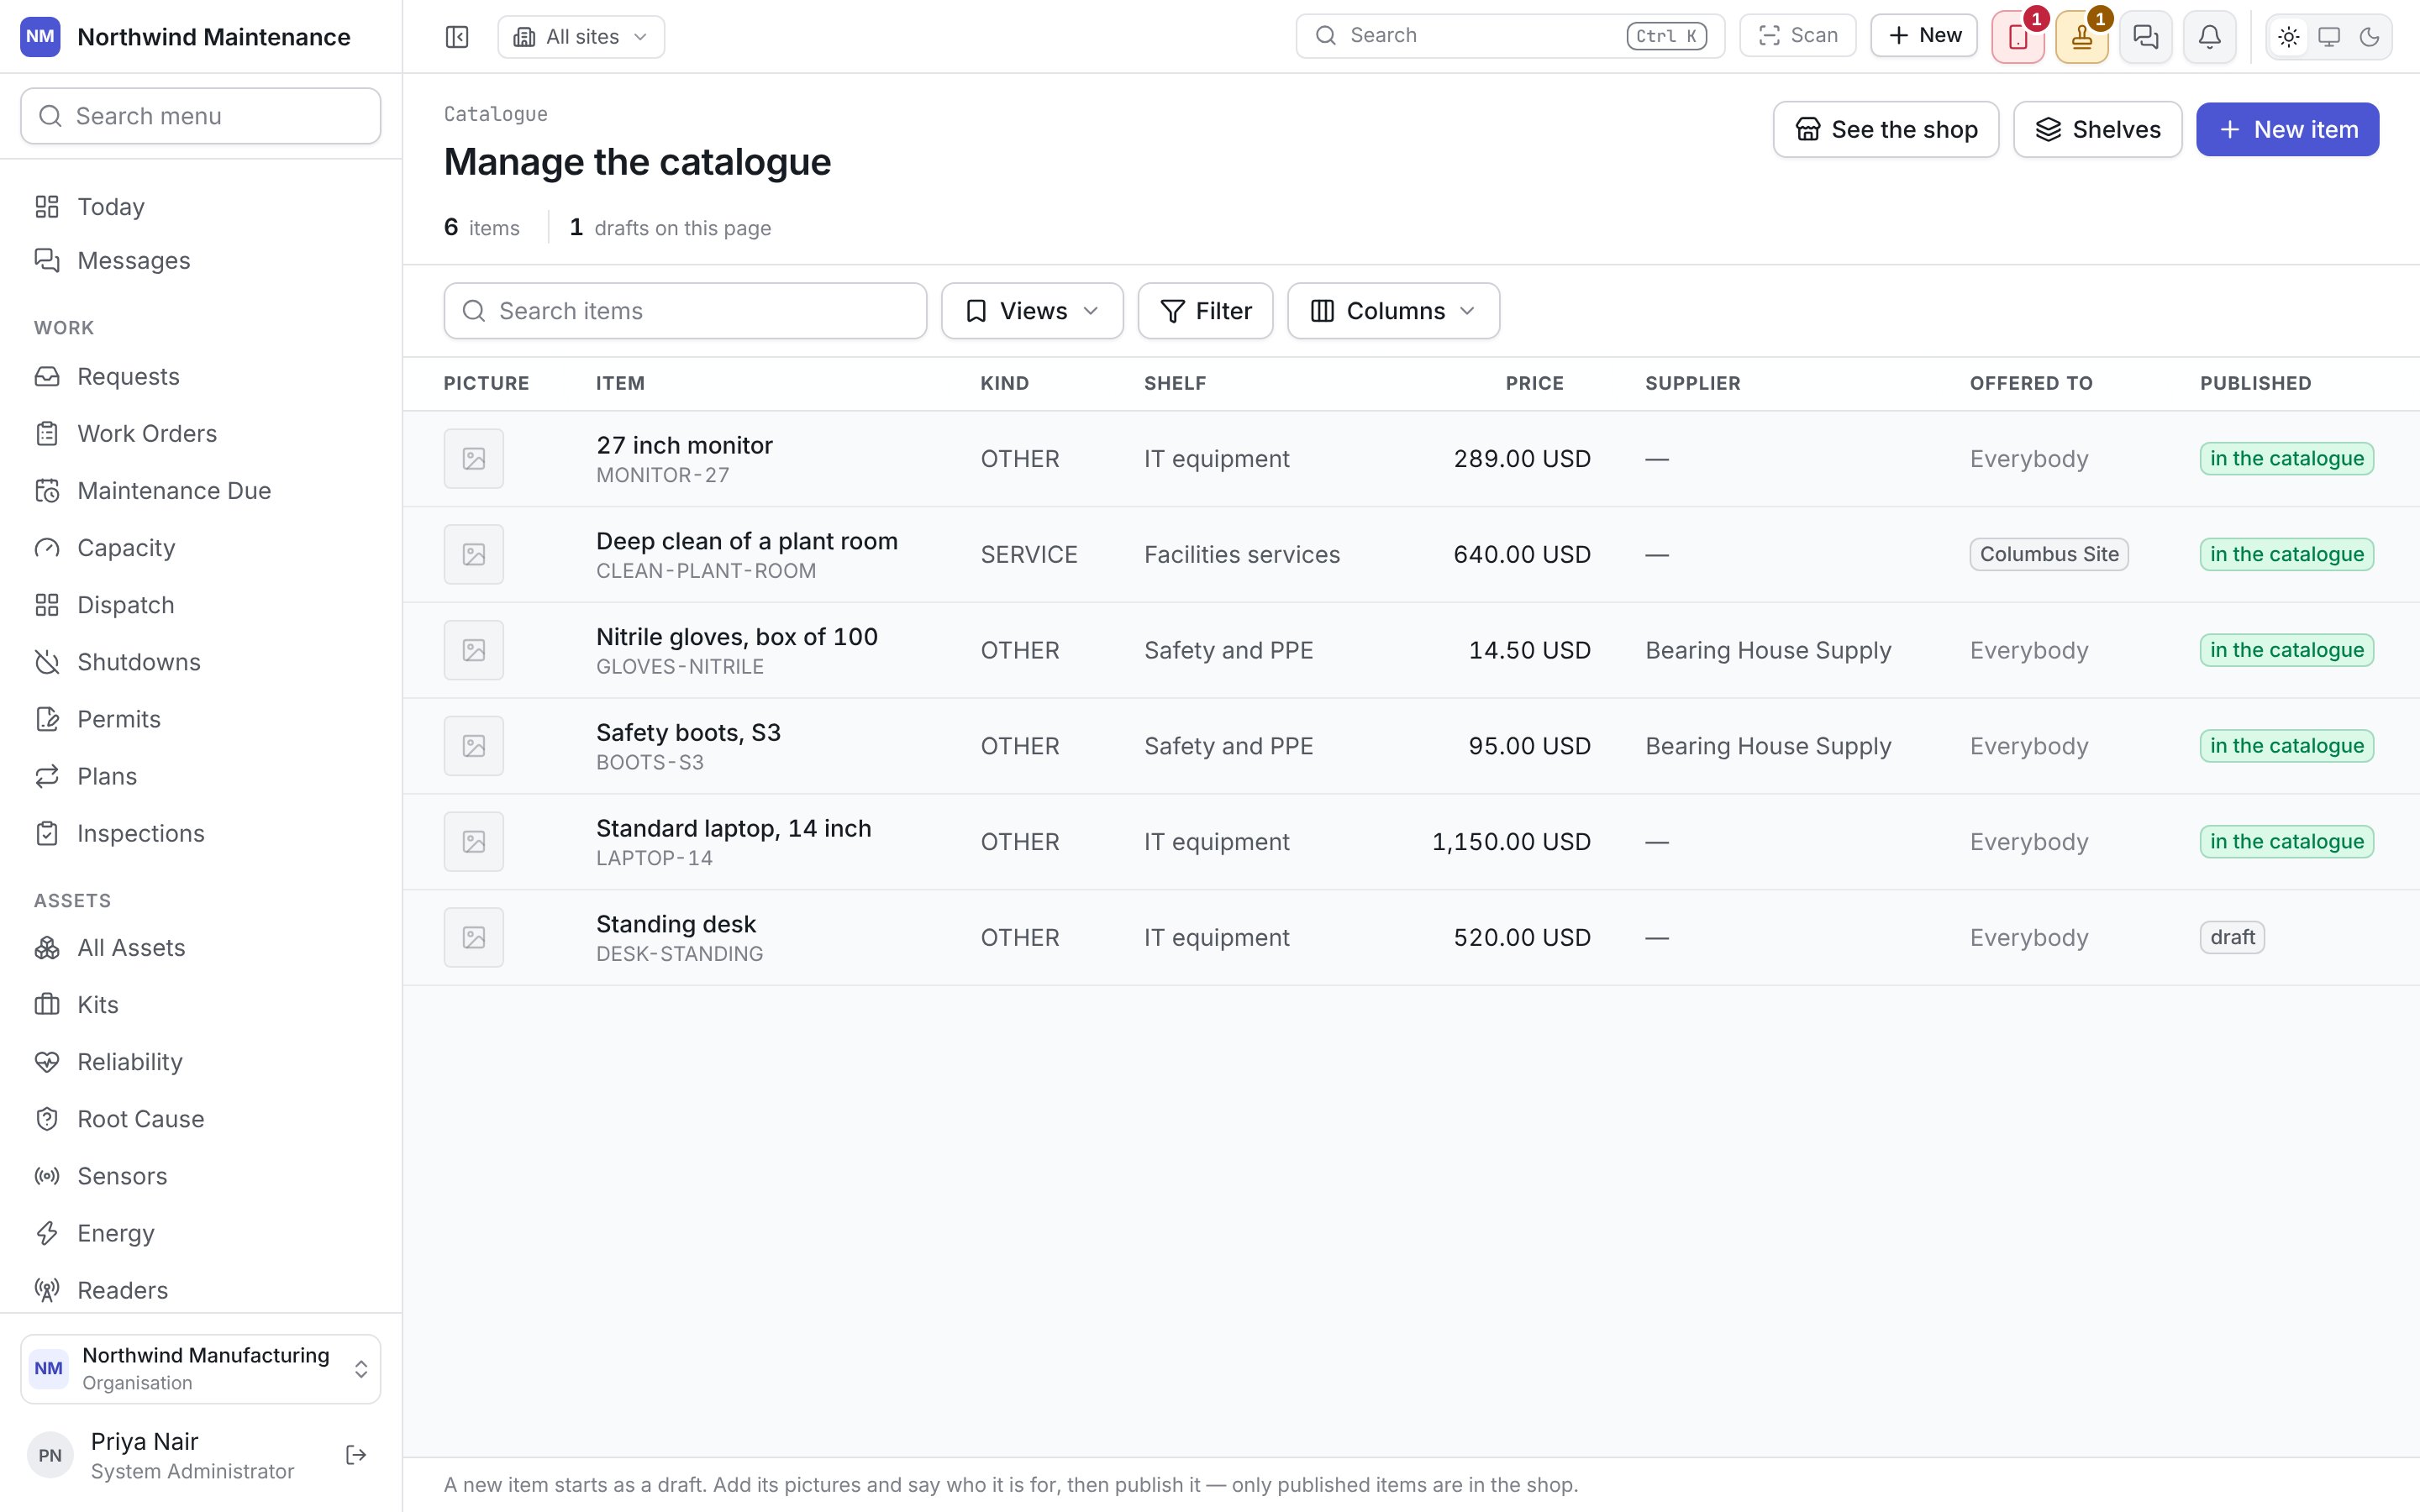Open the Capacity gauge icon
The width and height of the screenshot is (2420, 1512).
(47, 548)
